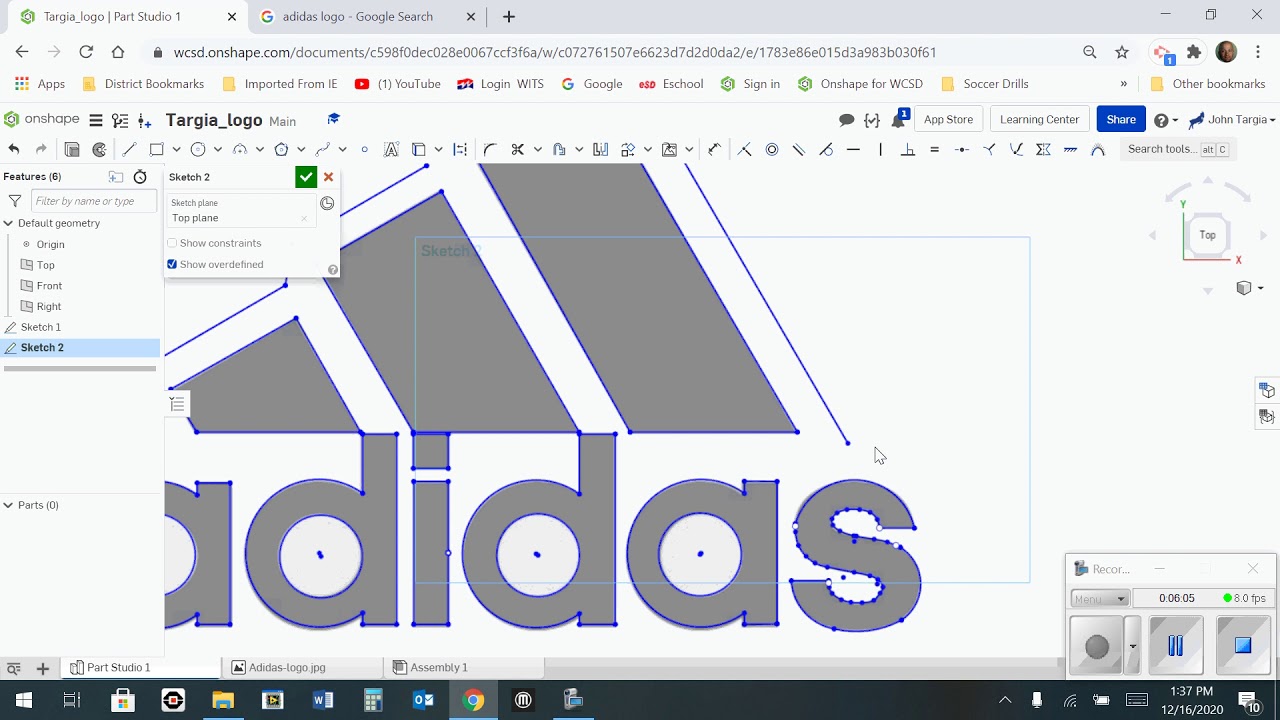Image resolution: width=1280 pixels, height=720 pixels.
Task: Click the Search tools box
Action: 1179,149
